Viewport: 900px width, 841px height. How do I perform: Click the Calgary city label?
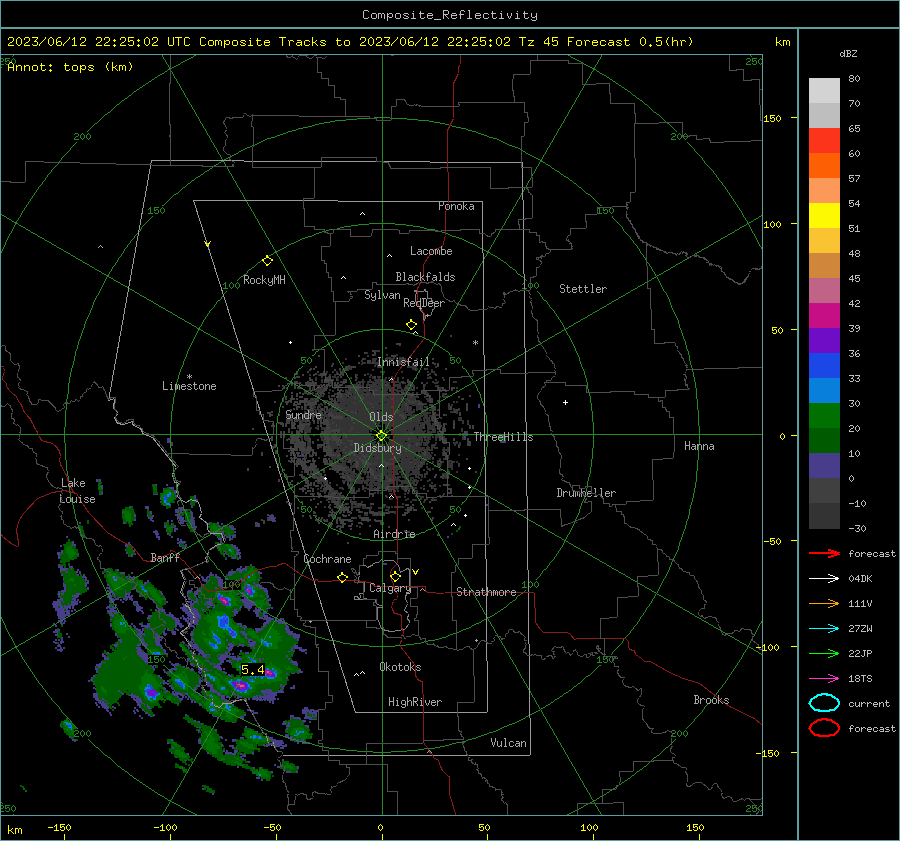point(390,588)
